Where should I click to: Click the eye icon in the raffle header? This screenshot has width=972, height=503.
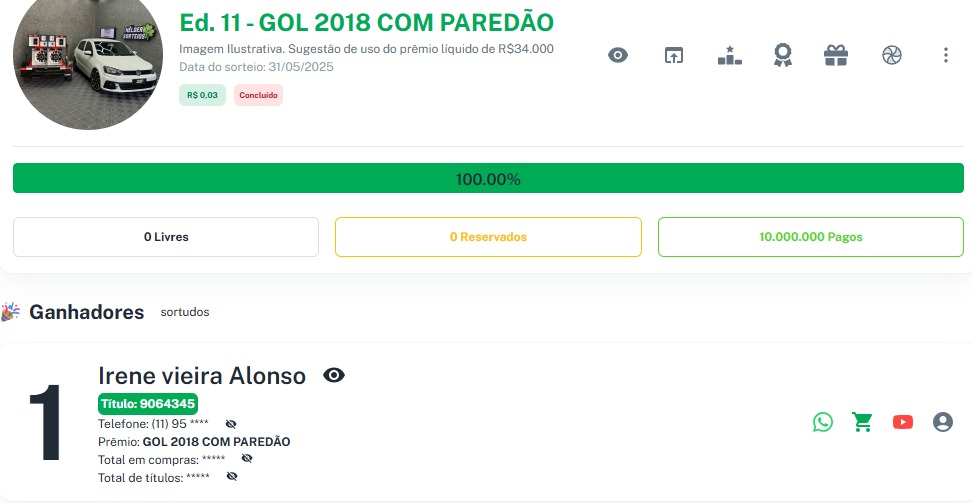click(618, 55)
